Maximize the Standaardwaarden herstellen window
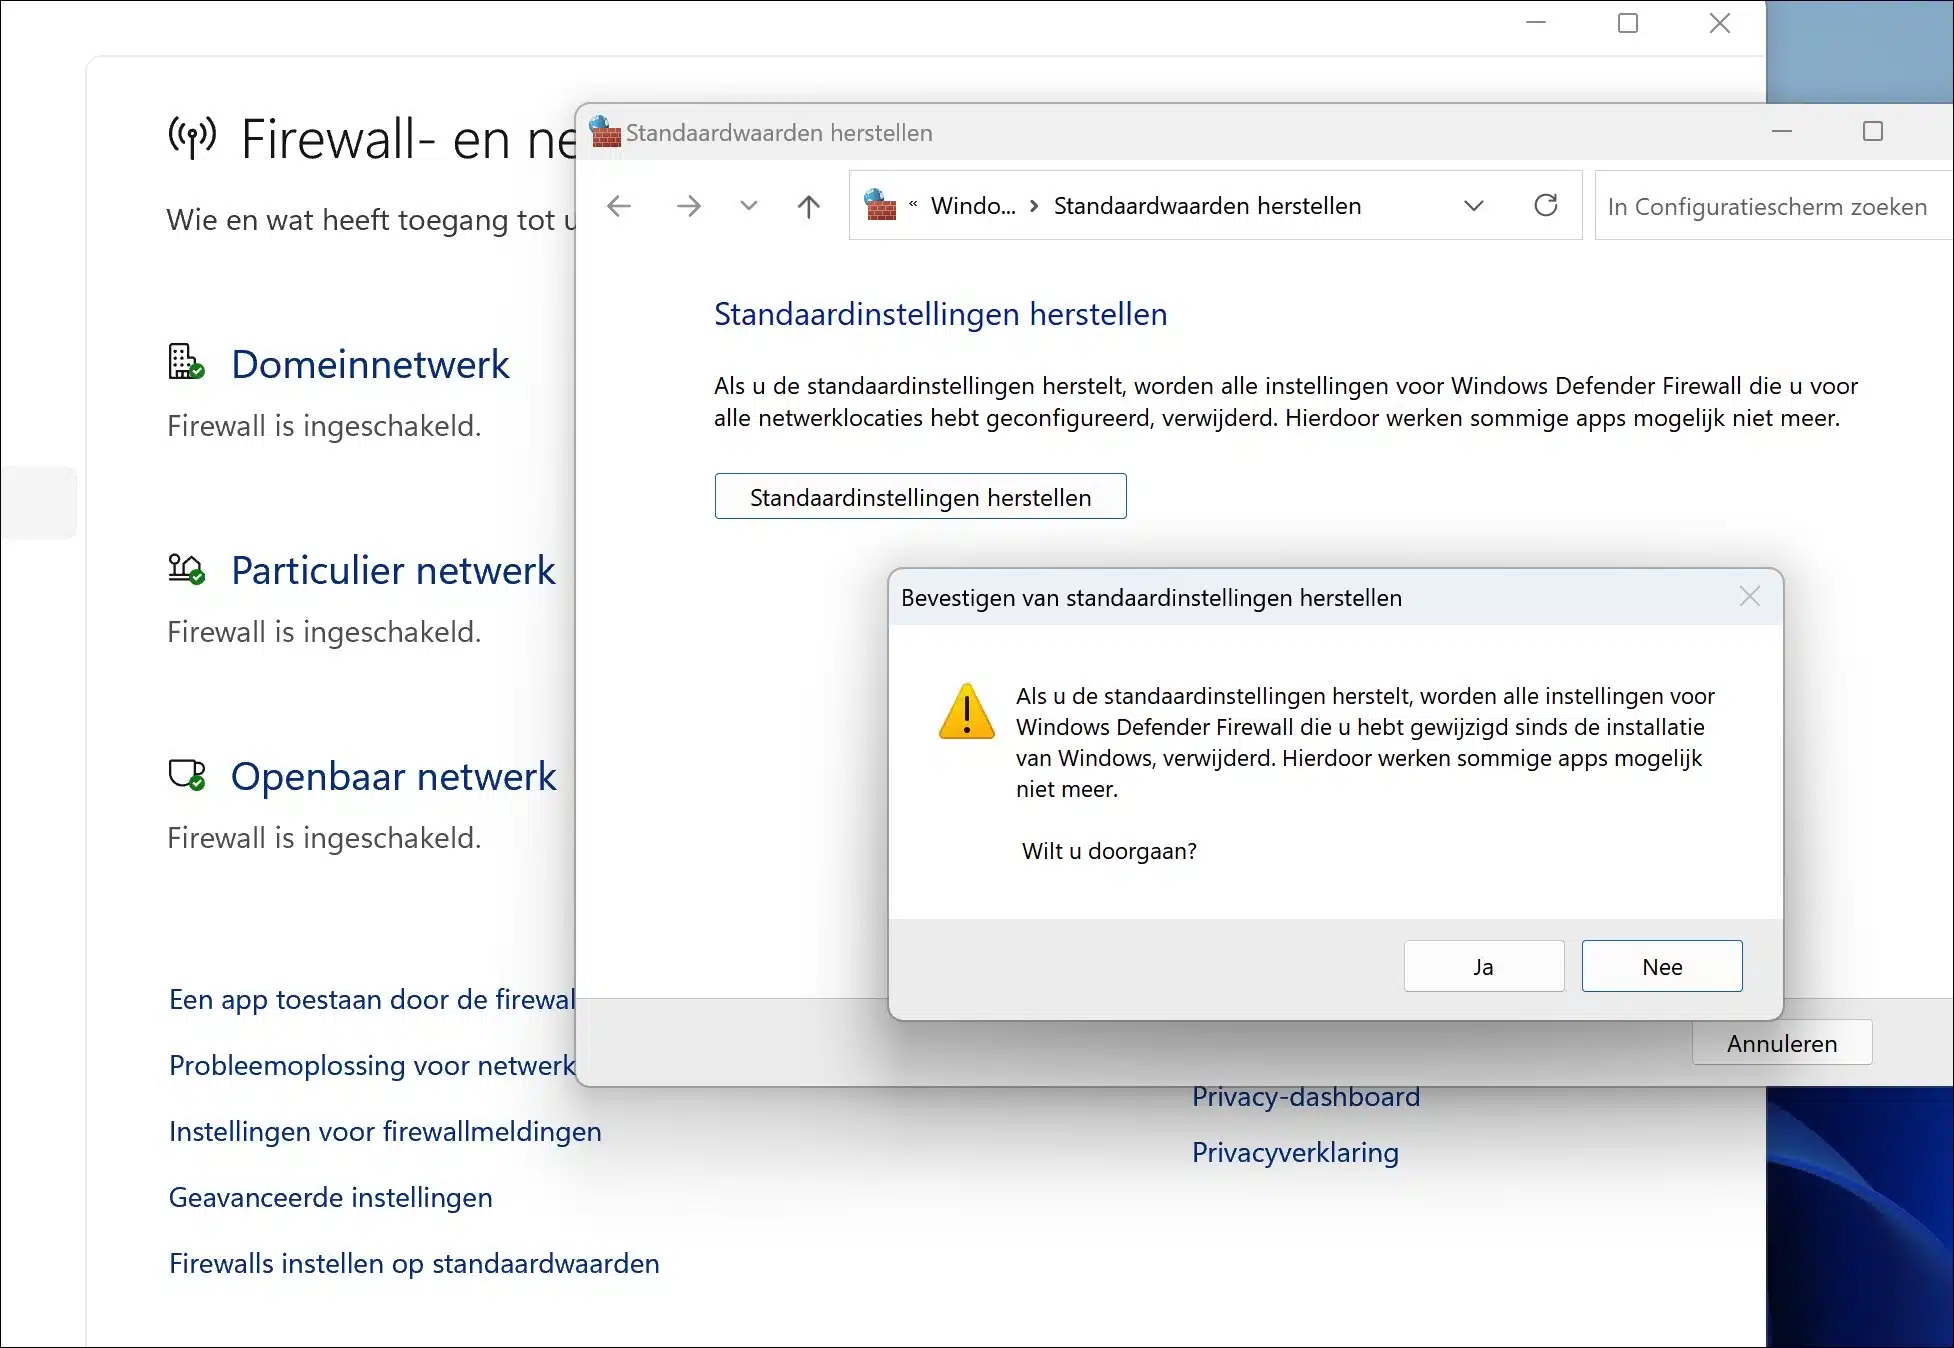This screenshot has height=1348, width=1954. (1872, 131)
